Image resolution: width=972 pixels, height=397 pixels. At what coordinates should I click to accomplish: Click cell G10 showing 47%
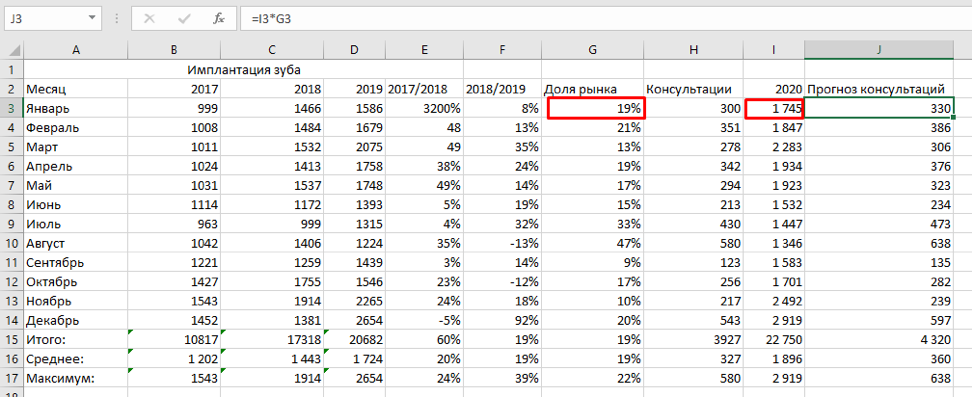tap(593, 244)
